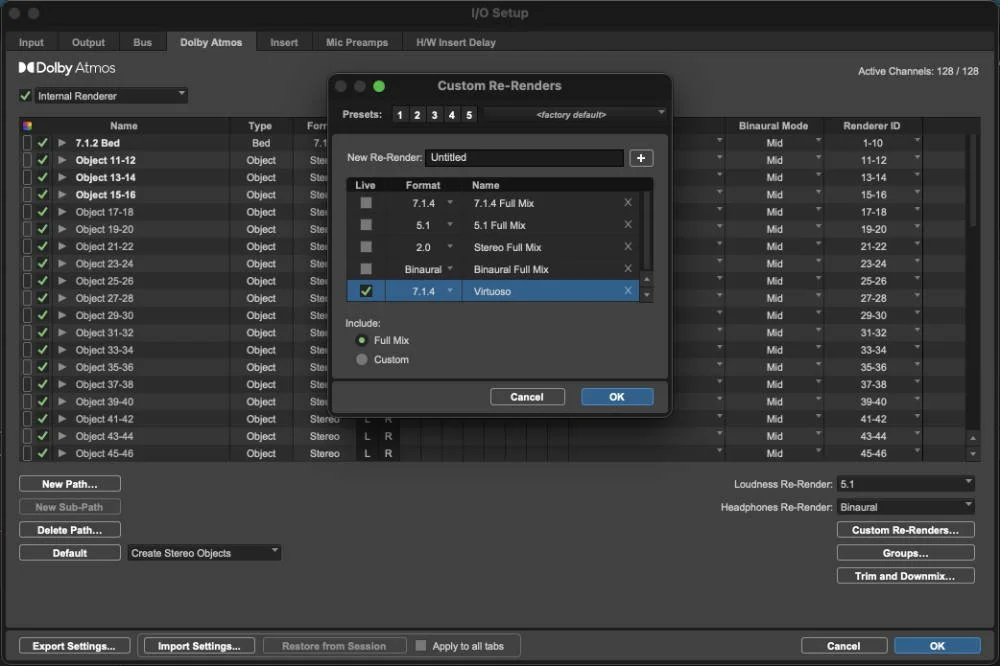Switch to the H/W Insert Delay tab
Screen dimensions: 1000x666
(x=455, y=42)
